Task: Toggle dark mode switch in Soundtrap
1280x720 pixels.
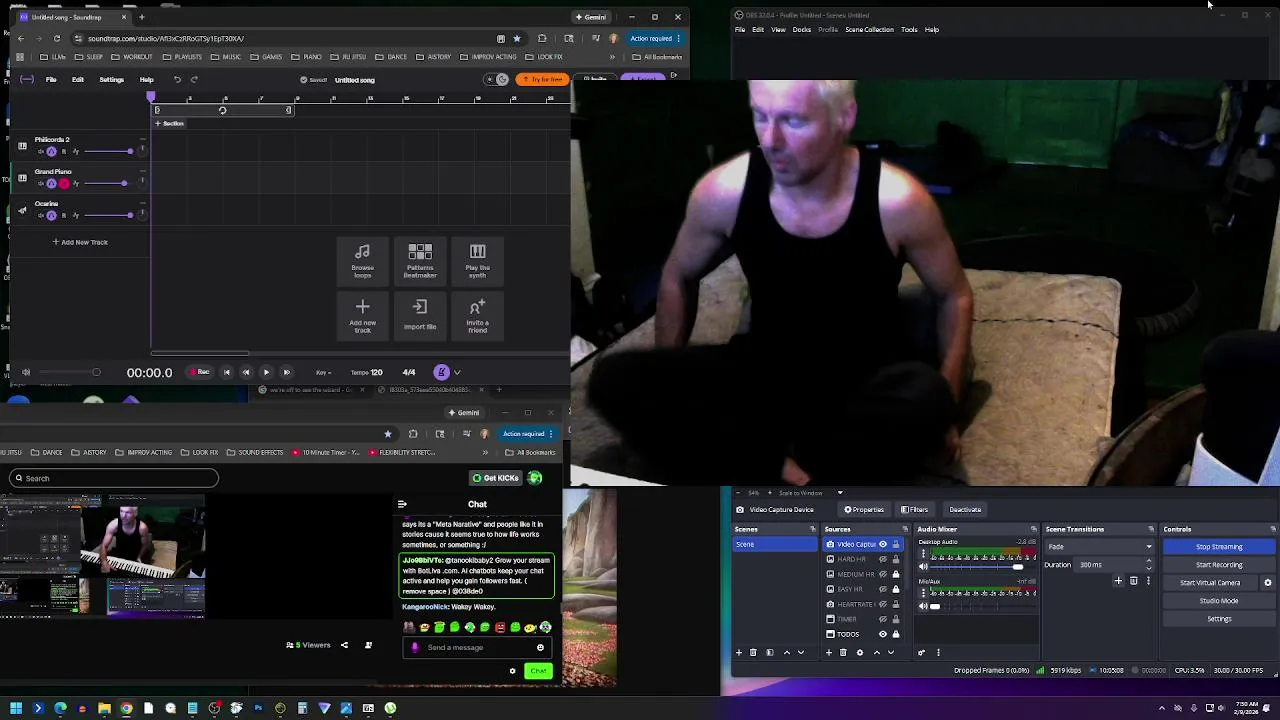Action: 497,80
